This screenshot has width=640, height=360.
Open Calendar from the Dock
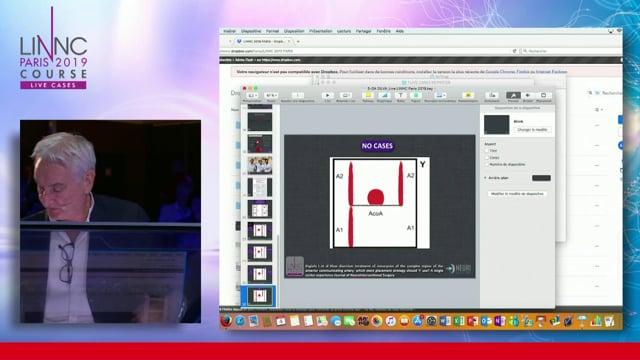point(281,321)
